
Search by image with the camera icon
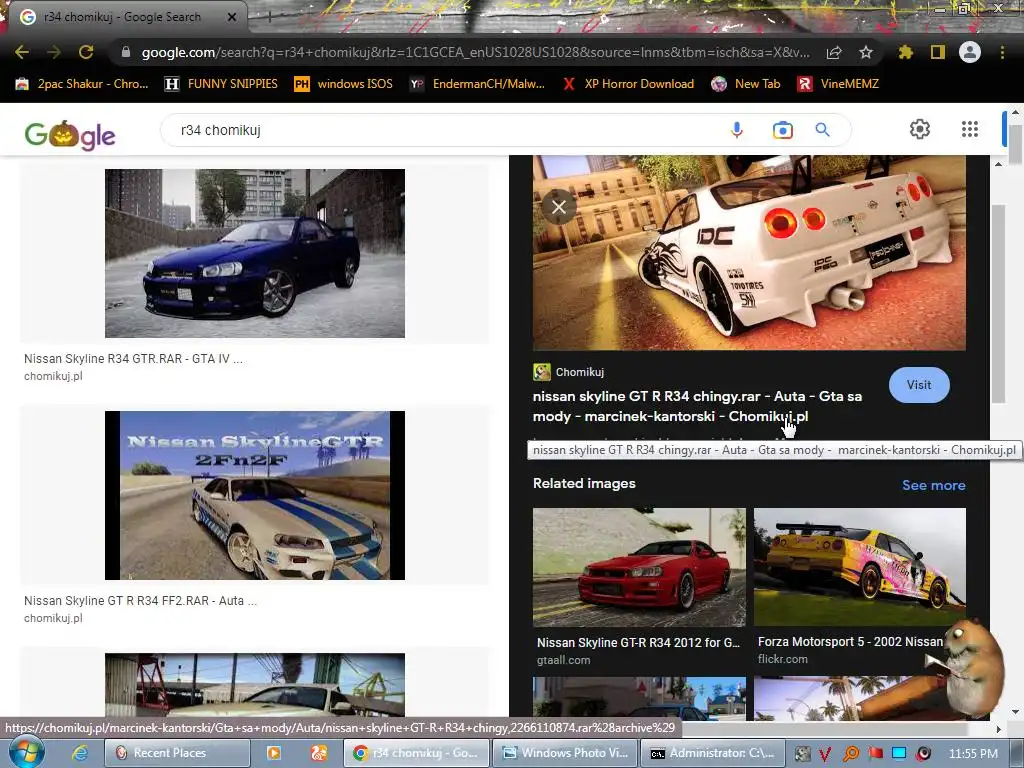[782, 130]
